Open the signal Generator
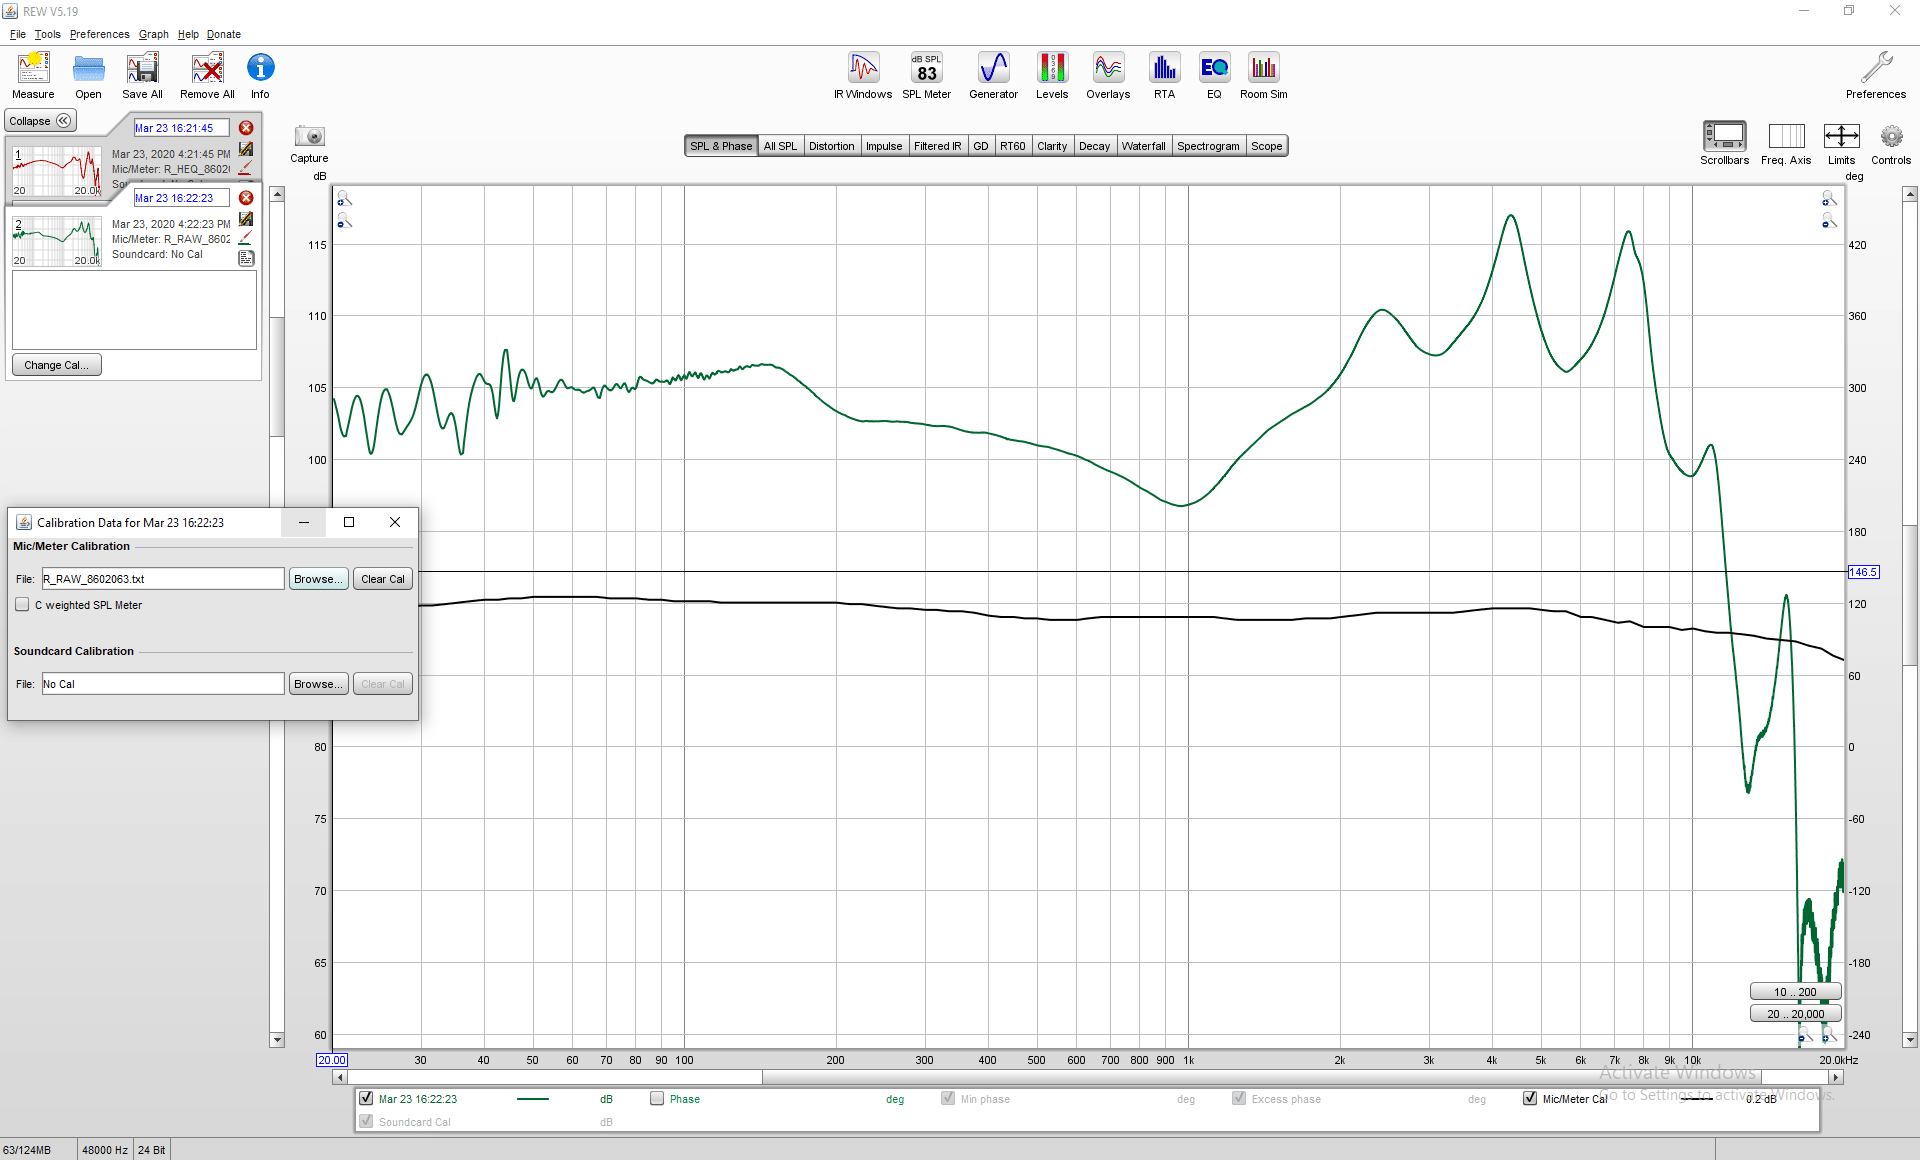 pyautogui.click(x=993, y=76)
